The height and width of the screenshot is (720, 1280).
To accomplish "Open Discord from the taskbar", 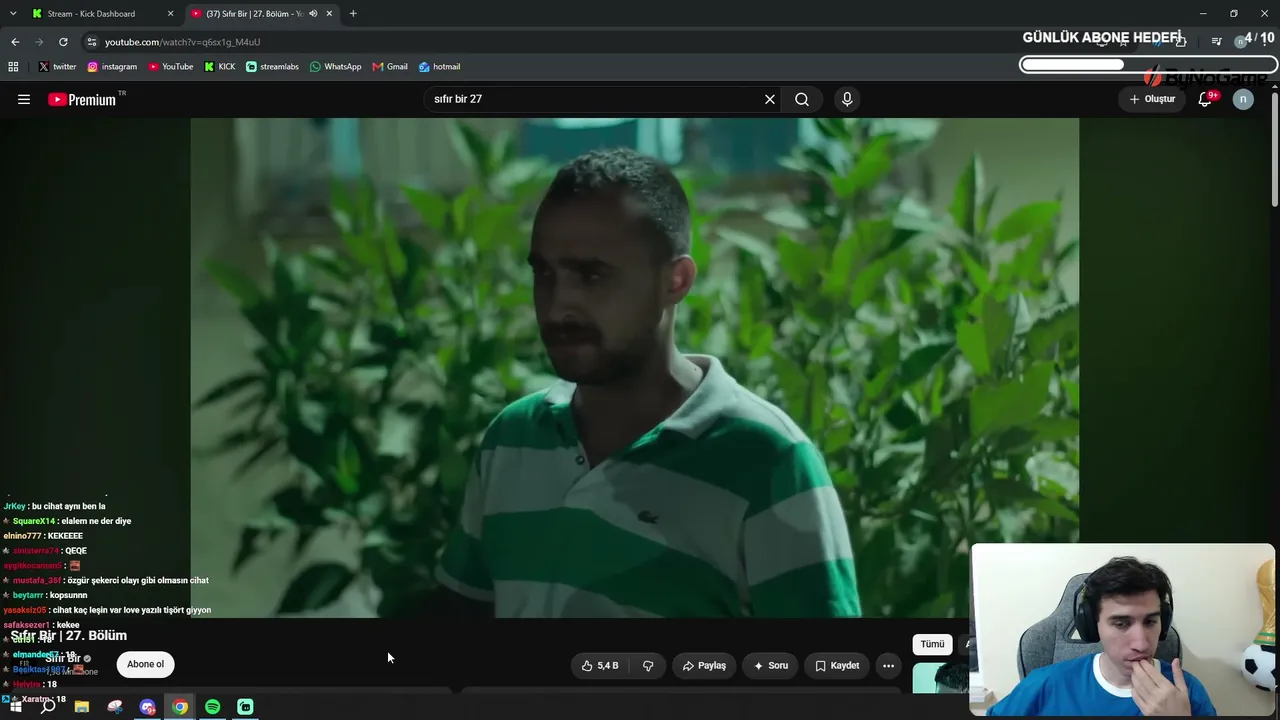I will (x=147, y=707).
